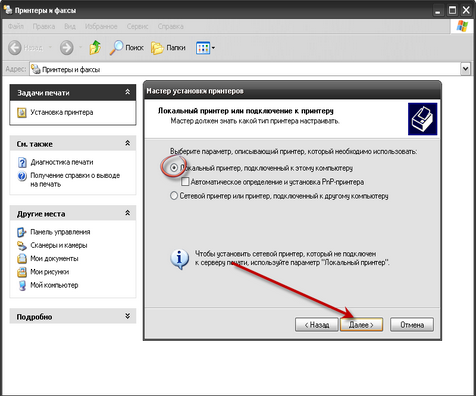476x396 pixels.
Task: Open Сканеры и камеры link
Action: [59, 245]
